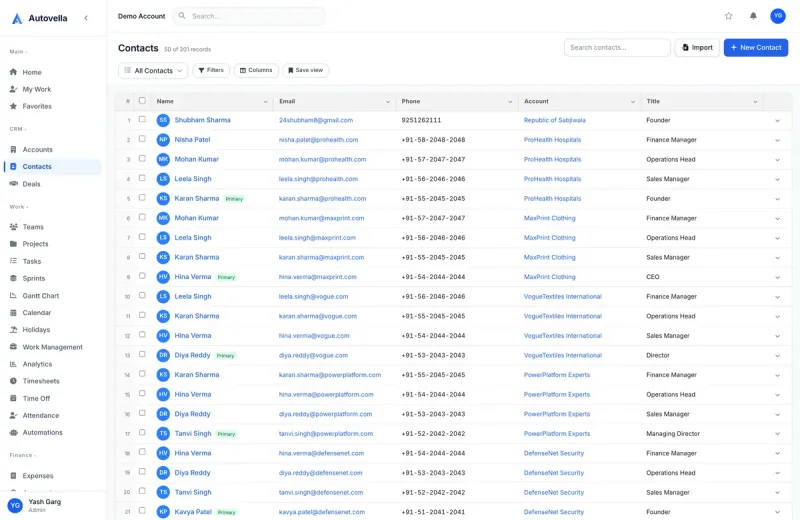Click the global Search field in header
Image resolution: width=800 pixels, height=520 pixels.
pos(249,16)
